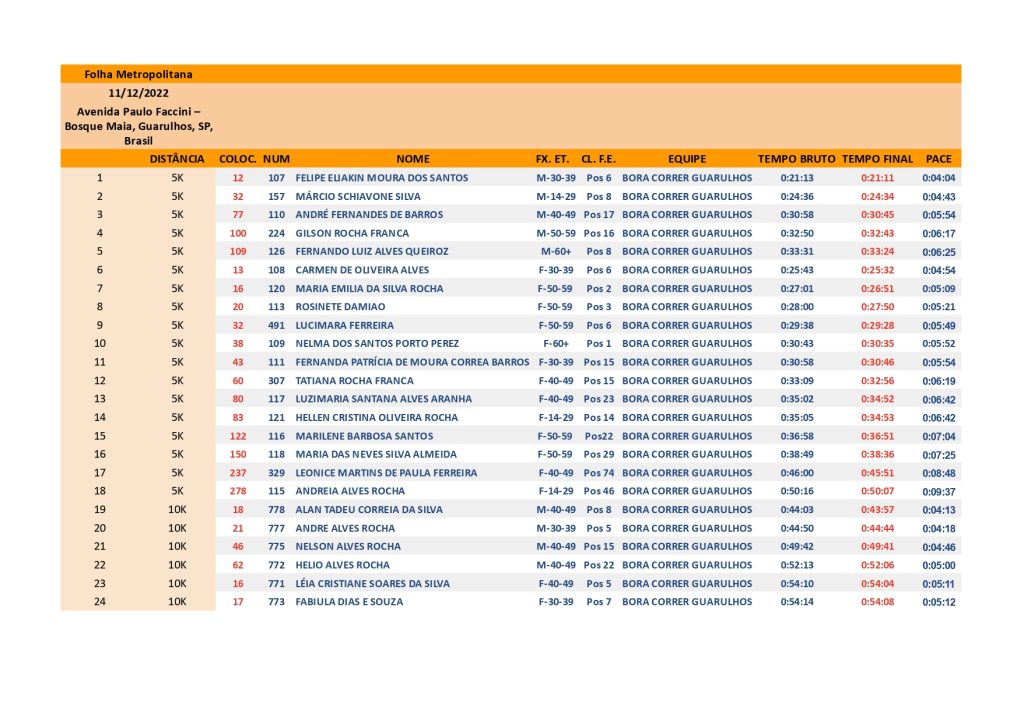The height and width of the screenshot is (723, 1024).
Task: Click the name MARIA DAS NEVES SILVA ALMEIDA
Action: pyautogui.click(x=376, y=455)
